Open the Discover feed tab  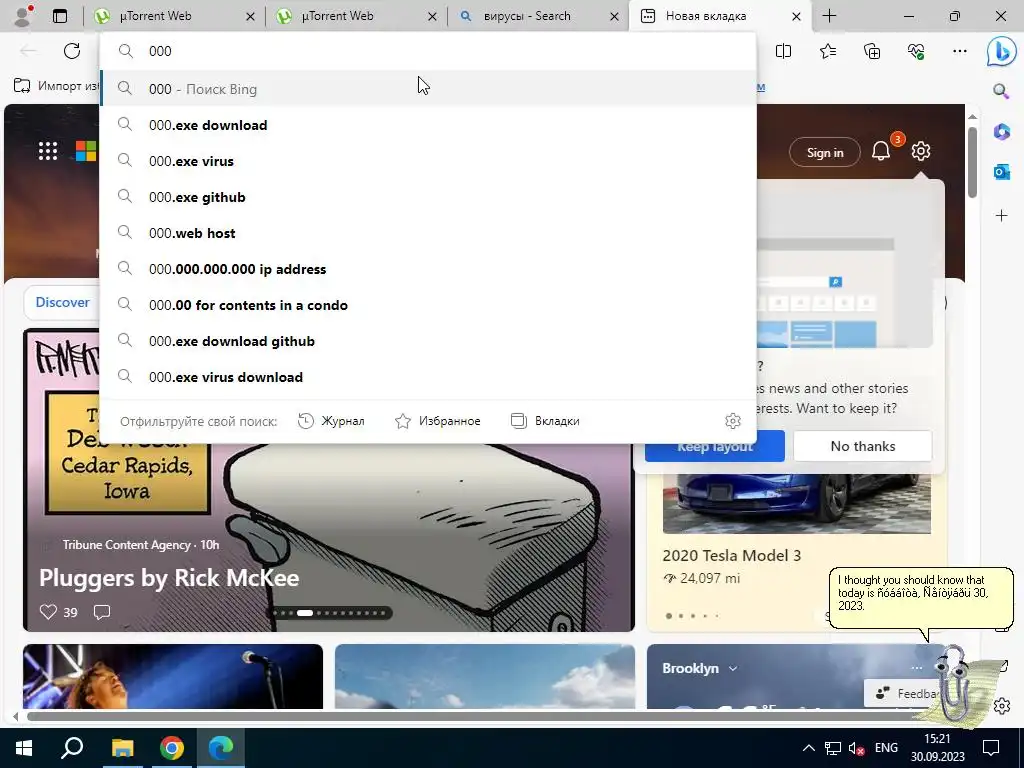[62, 302]
